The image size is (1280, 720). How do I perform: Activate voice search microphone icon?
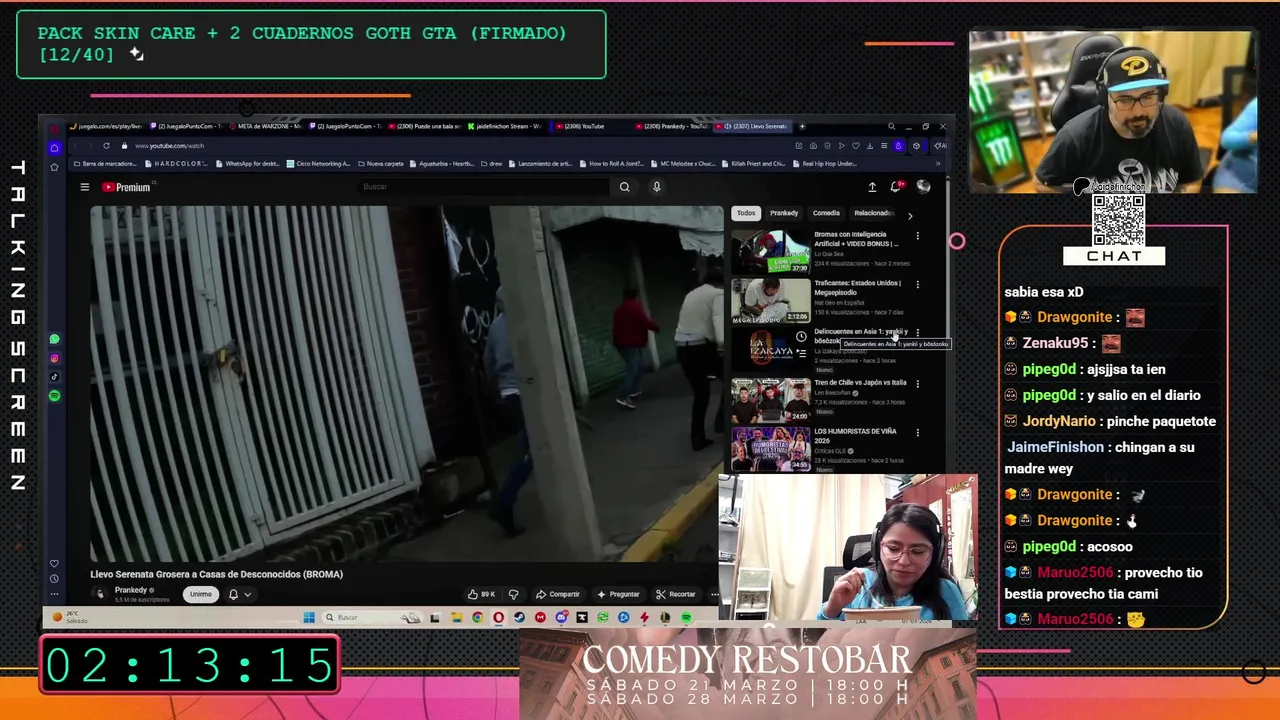(x=656, y=187)
